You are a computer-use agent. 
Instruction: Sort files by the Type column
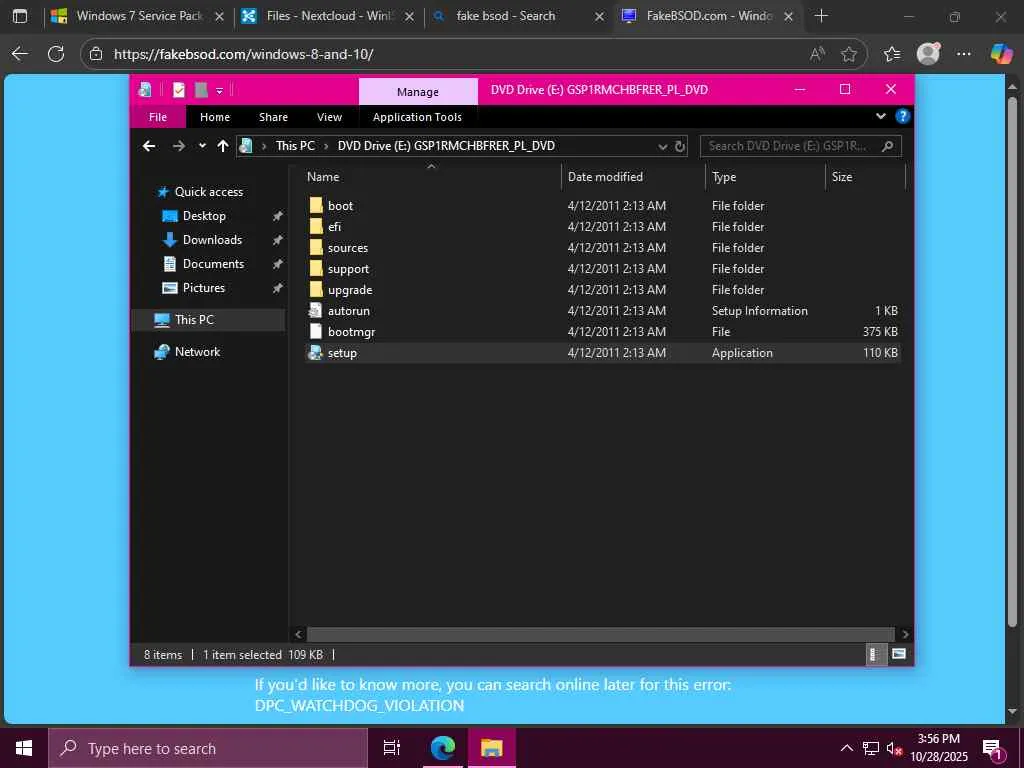[x=765, y=177]
